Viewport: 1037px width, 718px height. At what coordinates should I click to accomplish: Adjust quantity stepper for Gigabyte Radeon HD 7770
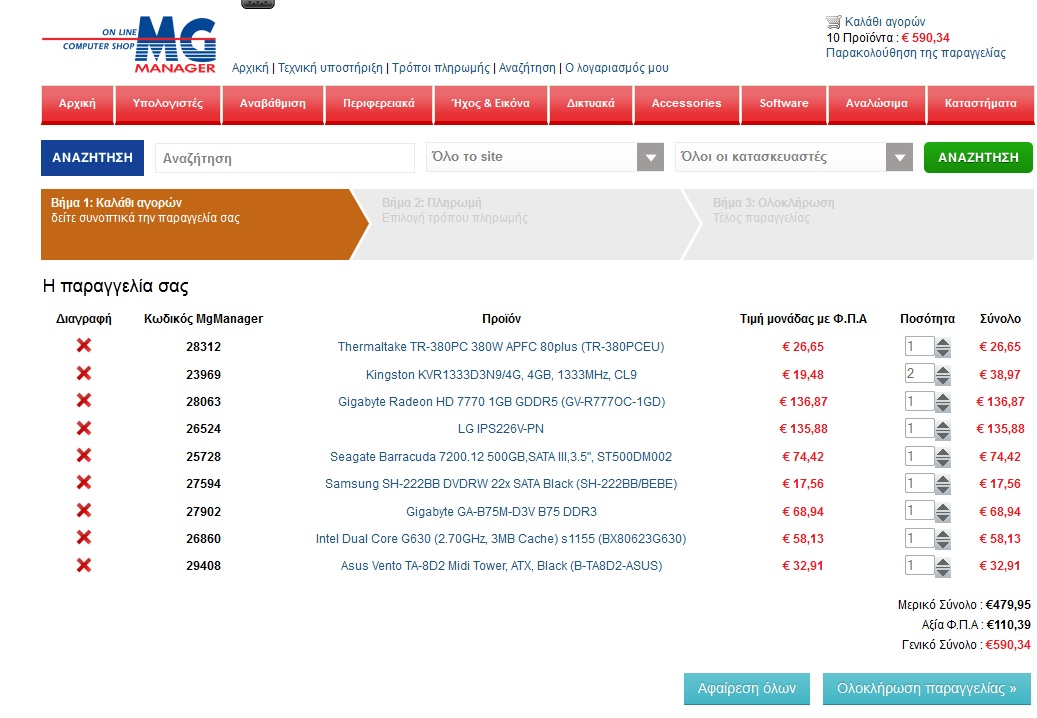pos(943,402)
